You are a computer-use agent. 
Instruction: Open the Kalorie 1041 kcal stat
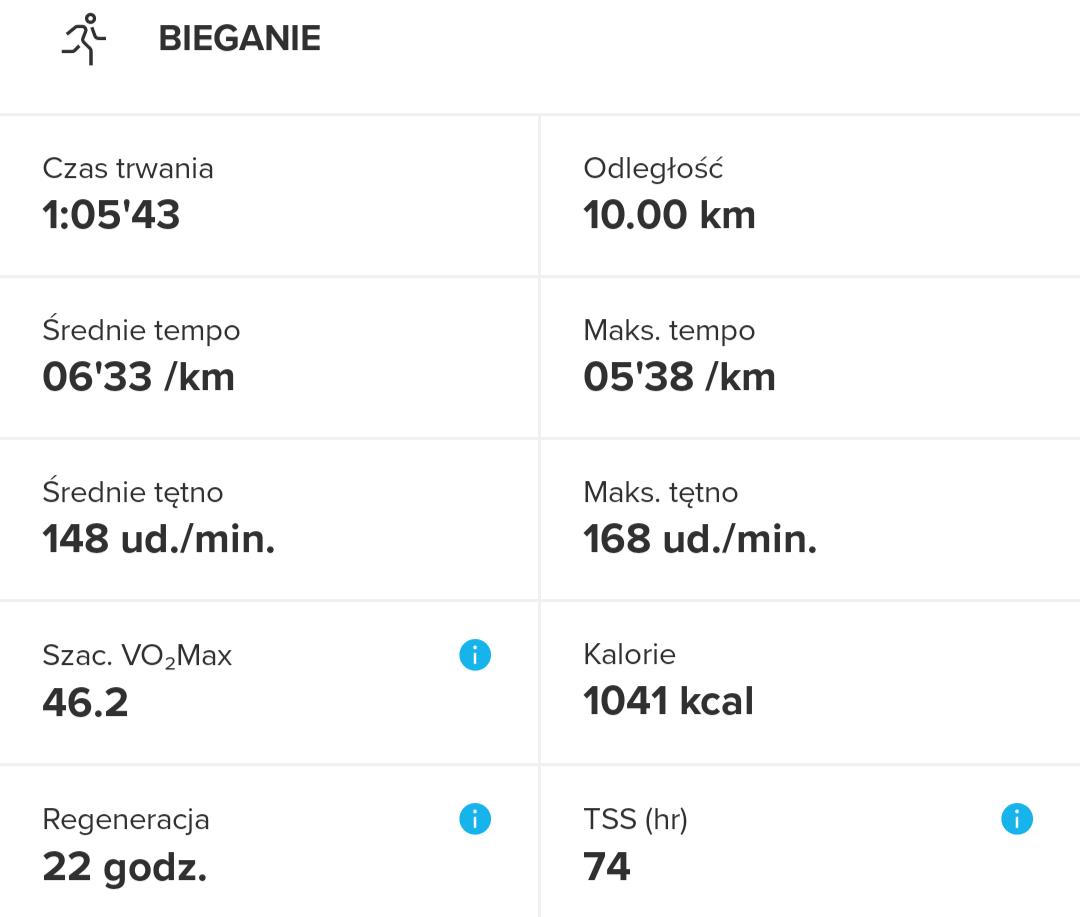[x=668, y=701]
